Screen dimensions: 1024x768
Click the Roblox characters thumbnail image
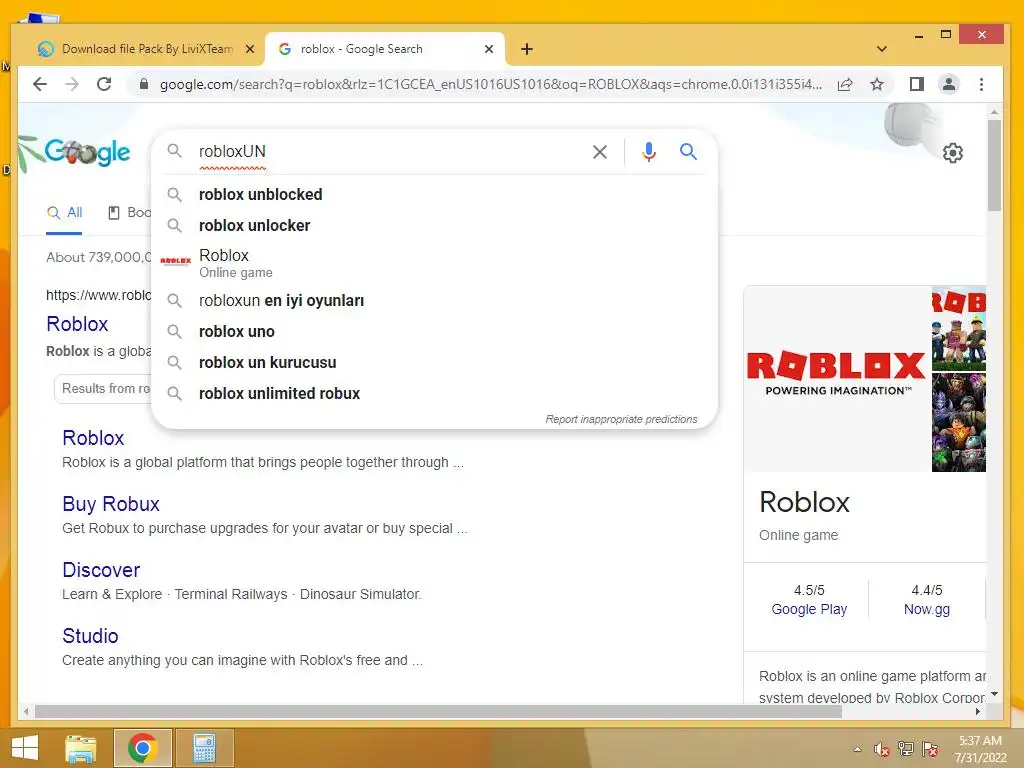[x=959, y=328]
